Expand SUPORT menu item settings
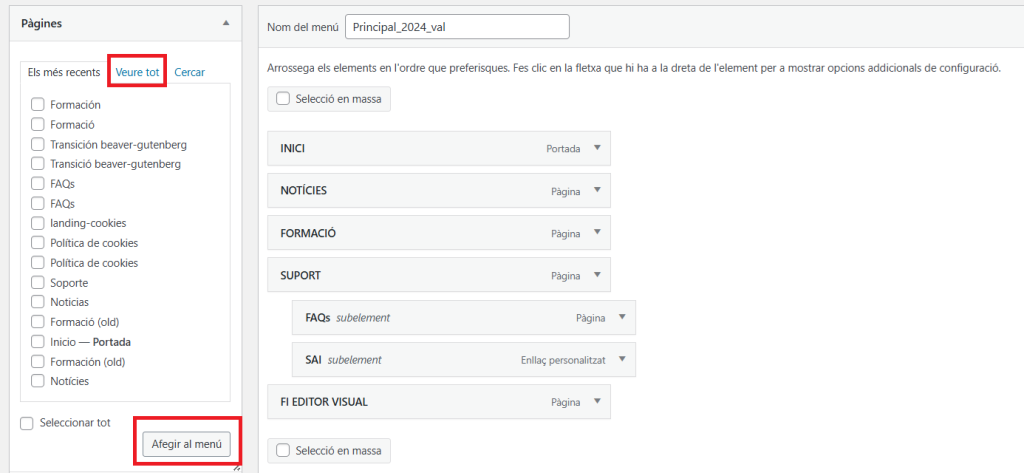This screenshot has width=1024, height=473. pyautogui.click(x=597, y=275)
